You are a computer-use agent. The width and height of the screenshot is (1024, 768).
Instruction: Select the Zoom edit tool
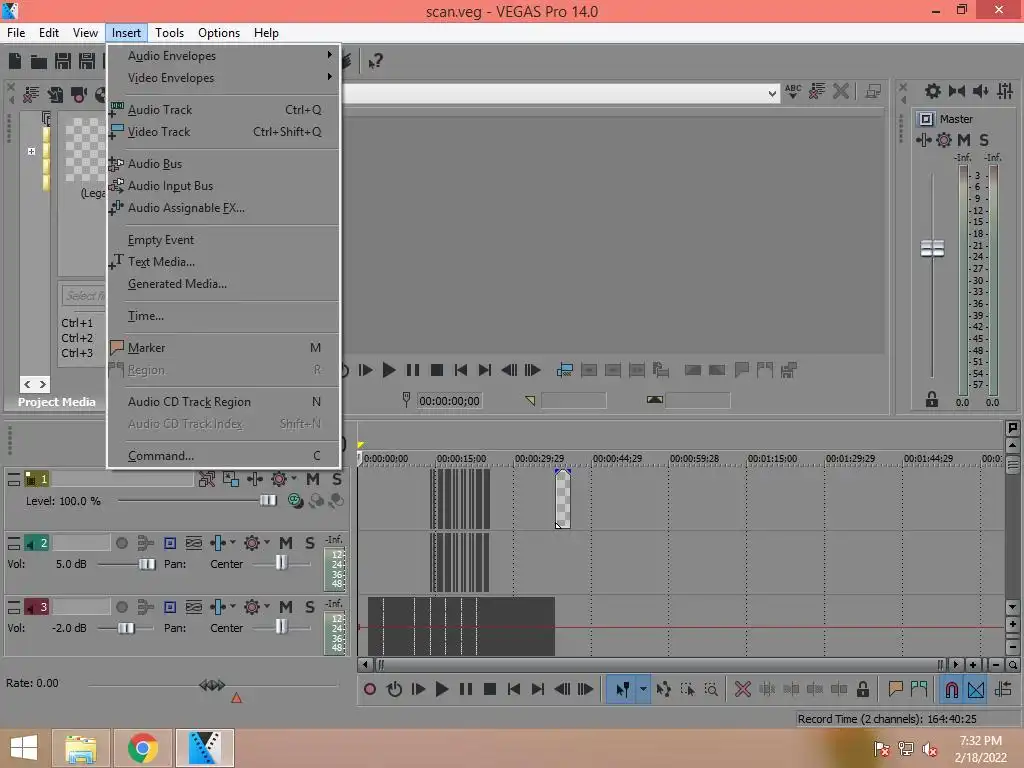click(x=711, y=689)
